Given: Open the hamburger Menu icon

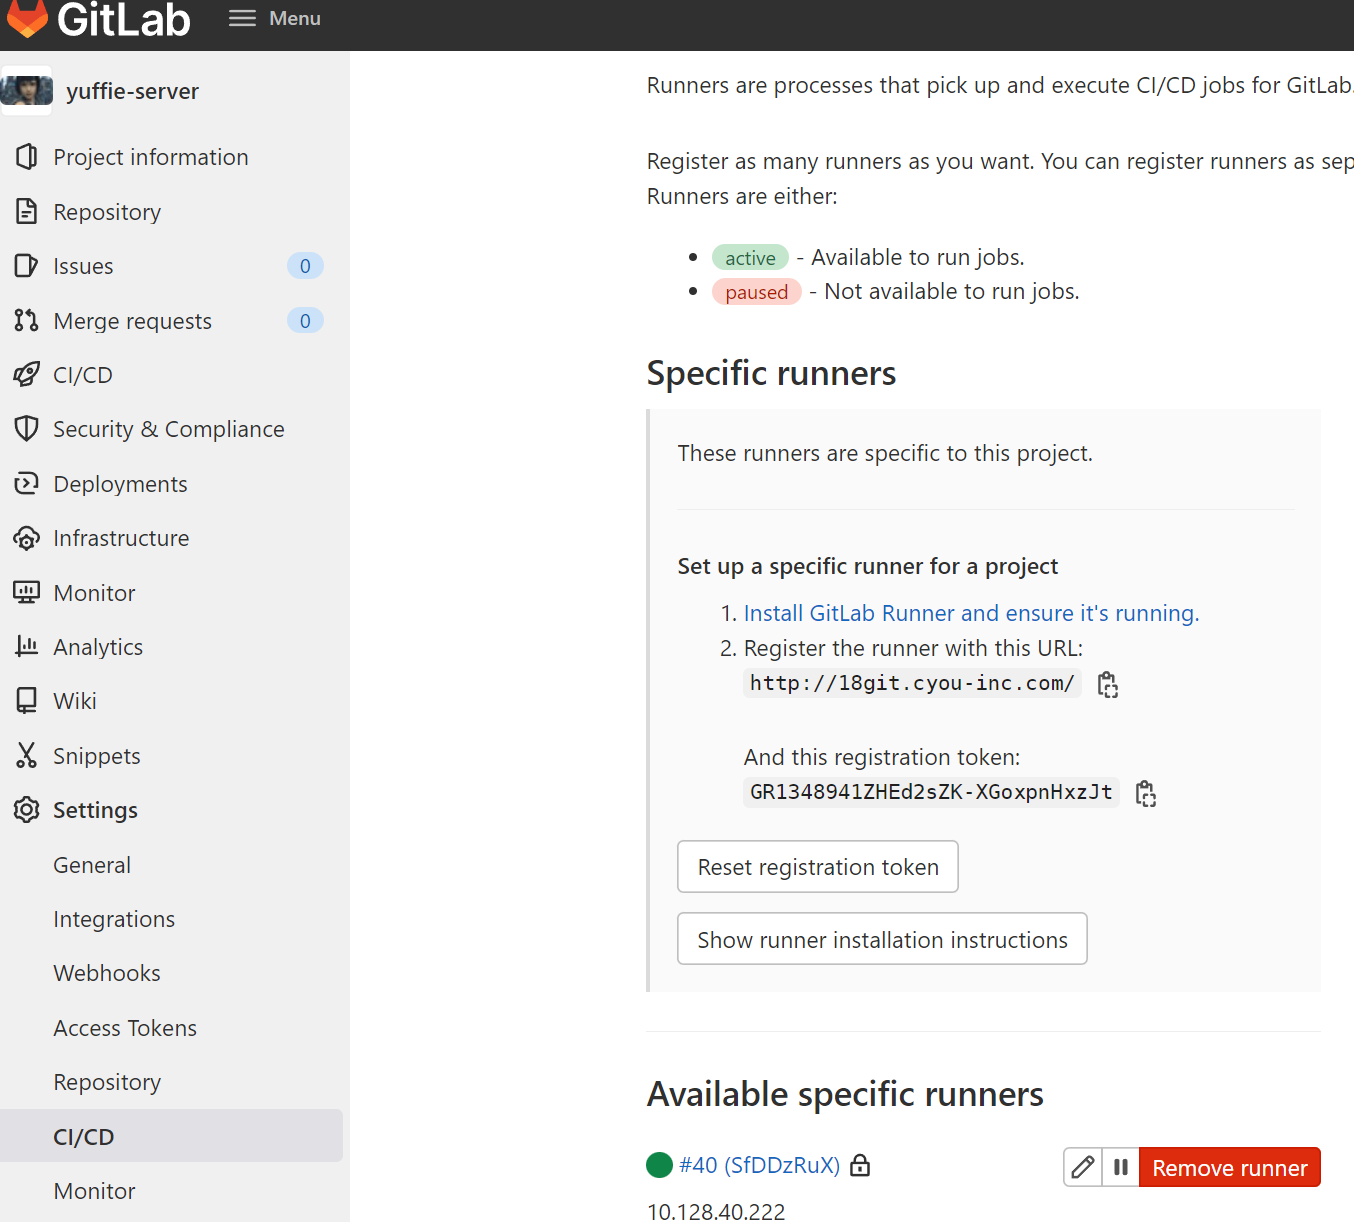Looking at the screenshot, I should [242, 18].
